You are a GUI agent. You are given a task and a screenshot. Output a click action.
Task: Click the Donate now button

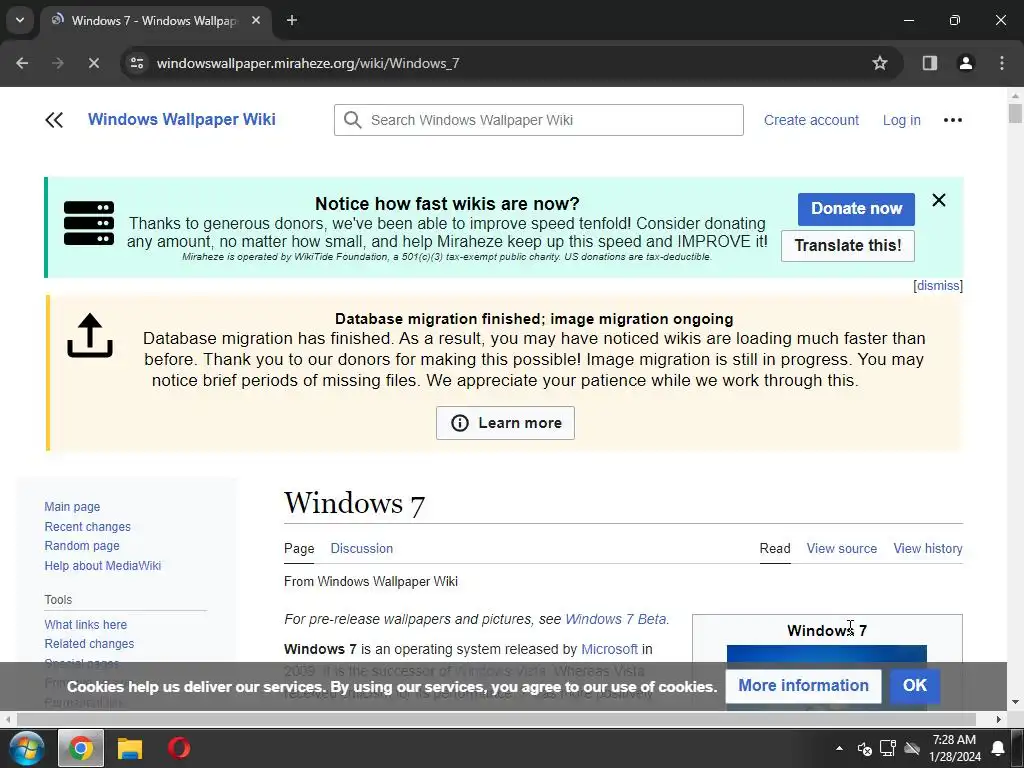pyautogui.click(x=856, y=209)
